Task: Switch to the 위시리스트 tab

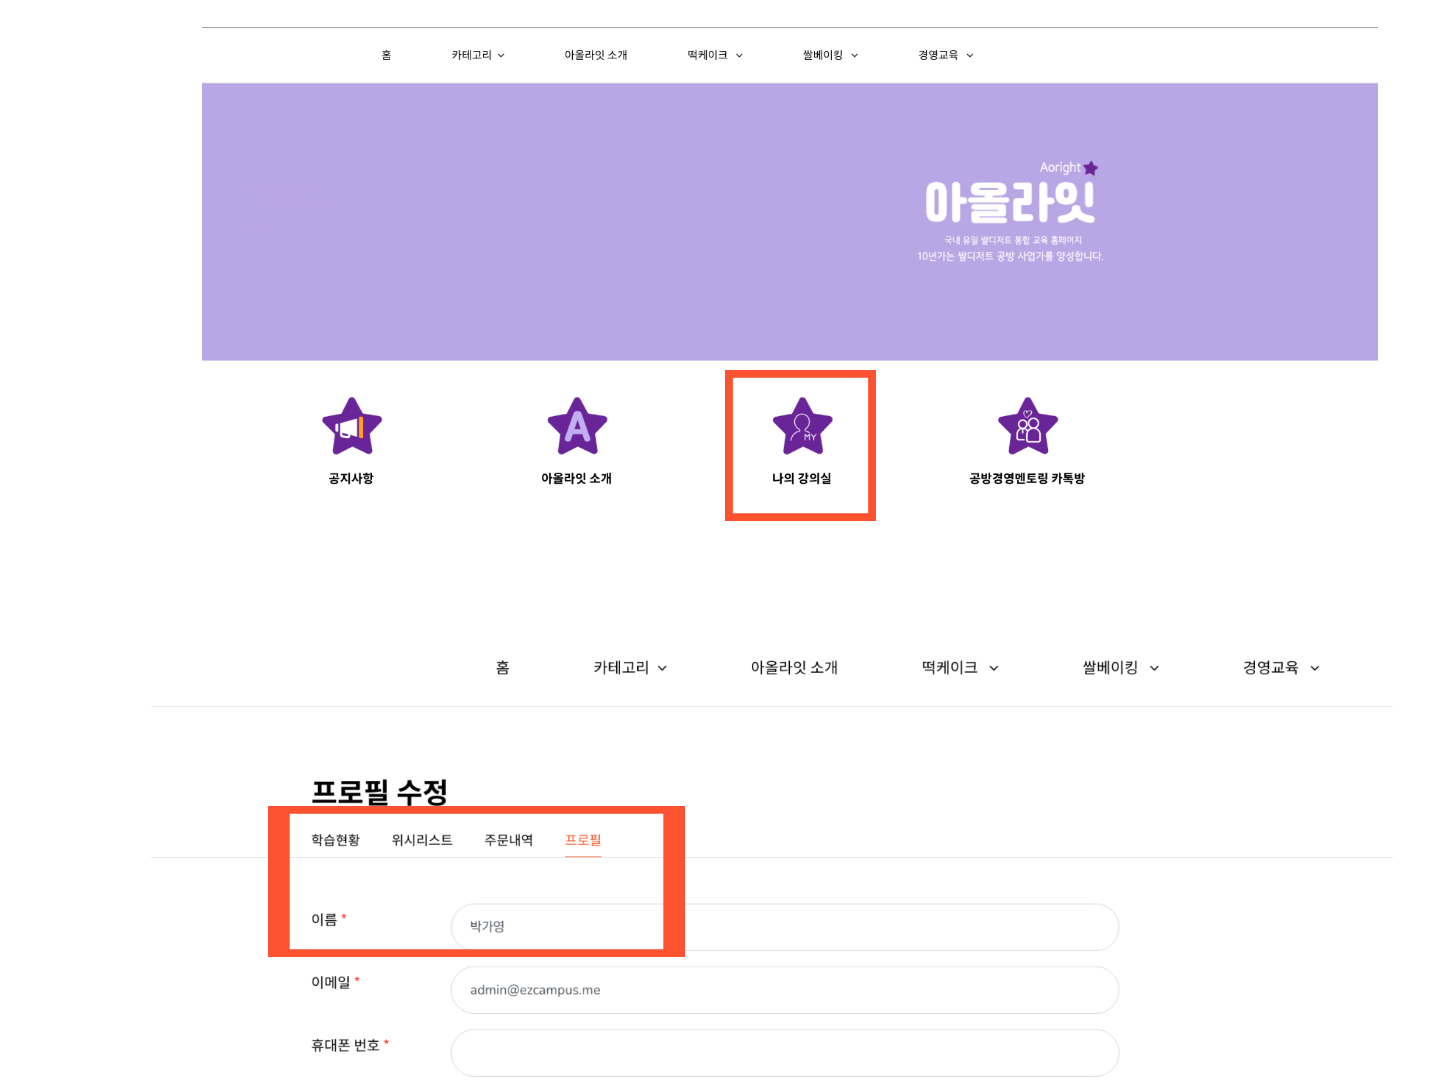Action: [x=422, y=840]
